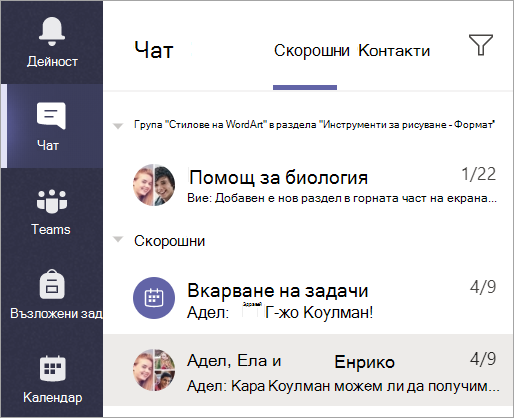Click the Вкарване на задачи calendar avatar
The width and height of the screenshot is (514, 418).
tap(154, 298)
